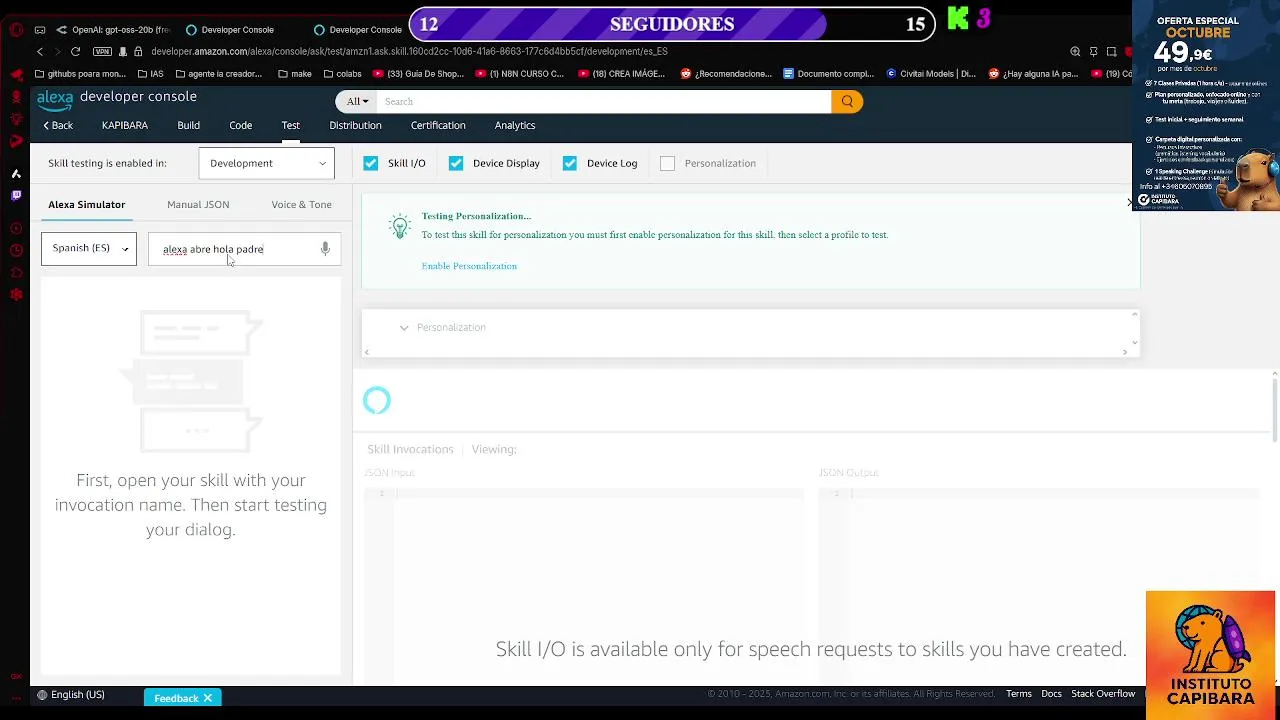The height and width of the screenshot is (720, 1280).
Task: Open the Code tab
Action: (x=240, y=125)
